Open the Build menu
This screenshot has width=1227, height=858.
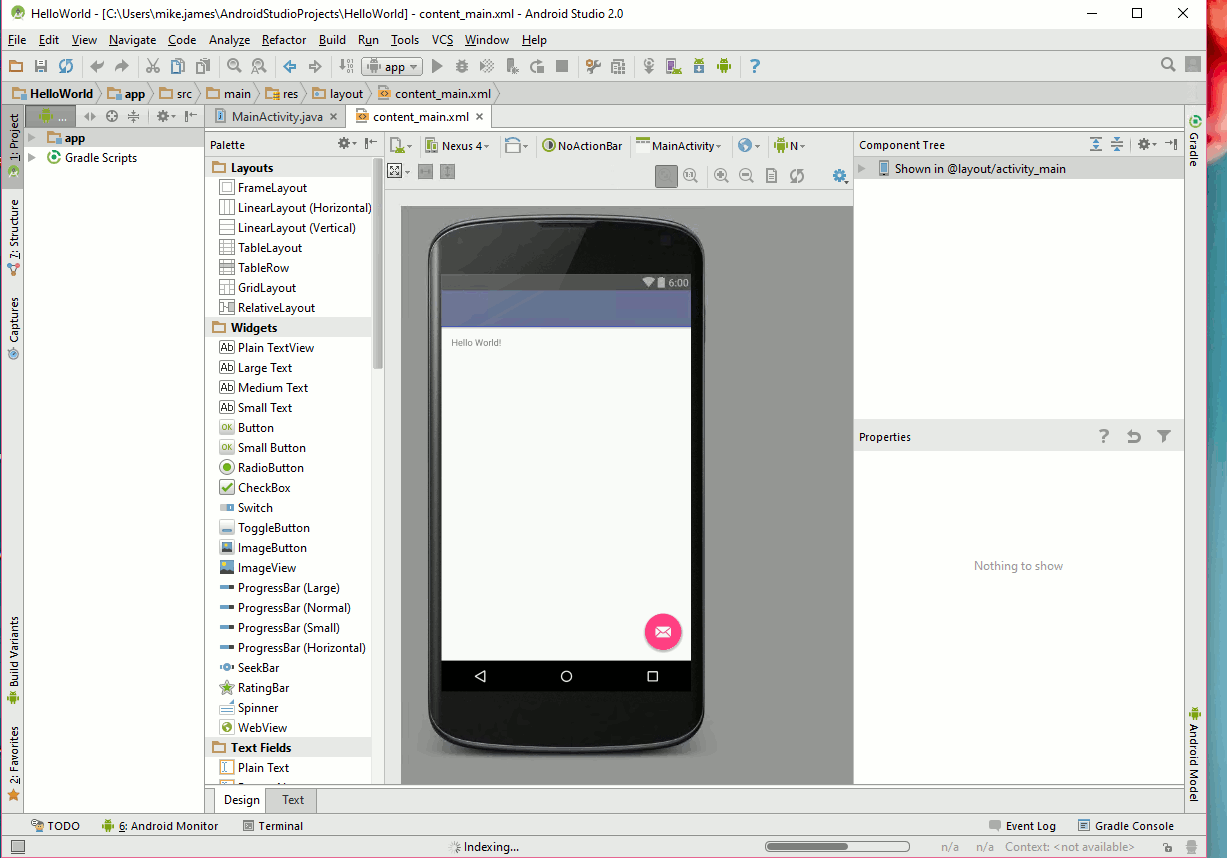pyautogui.click(x=332, y=40)
